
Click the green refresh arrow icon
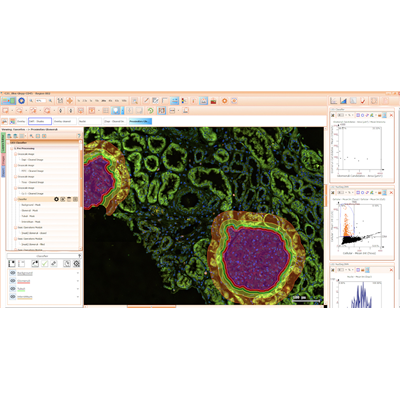[x=150, y=111]
